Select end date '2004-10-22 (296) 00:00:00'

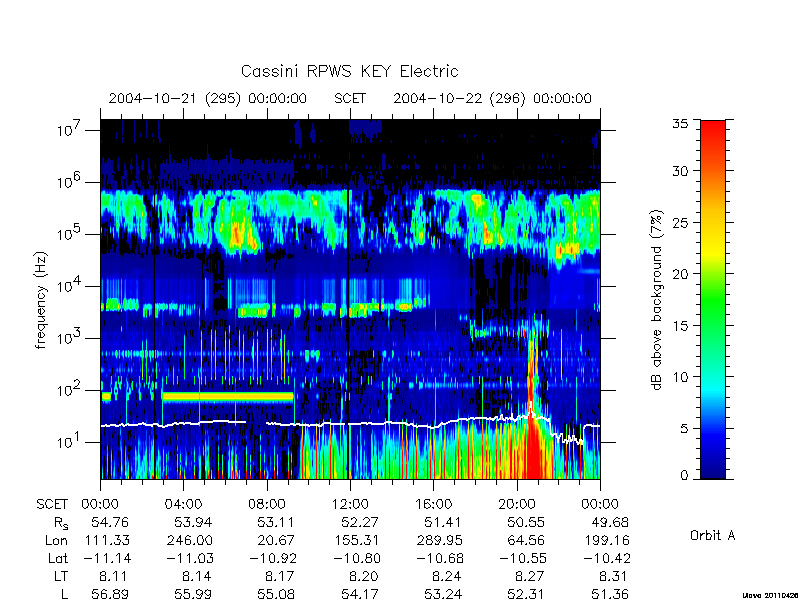tap(492, 98)
